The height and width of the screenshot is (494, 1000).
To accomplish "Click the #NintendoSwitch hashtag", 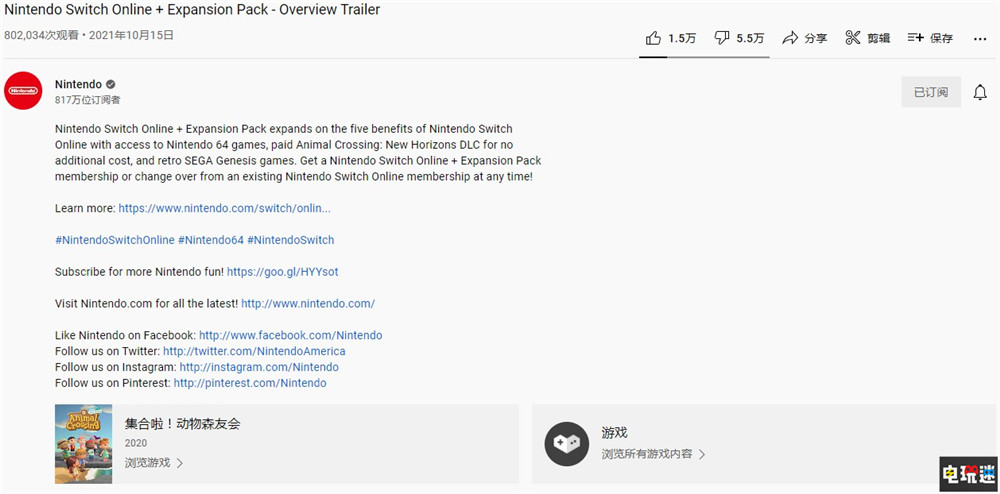I will [291, 240].
